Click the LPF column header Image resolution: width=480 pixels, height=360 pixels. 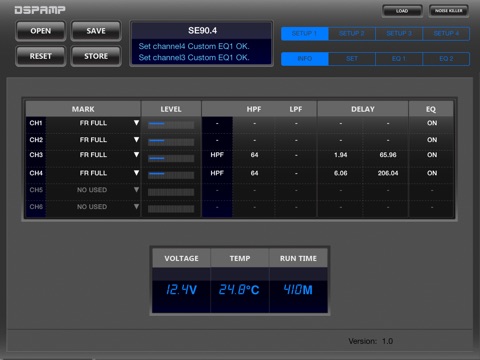[x=296, y=109]
